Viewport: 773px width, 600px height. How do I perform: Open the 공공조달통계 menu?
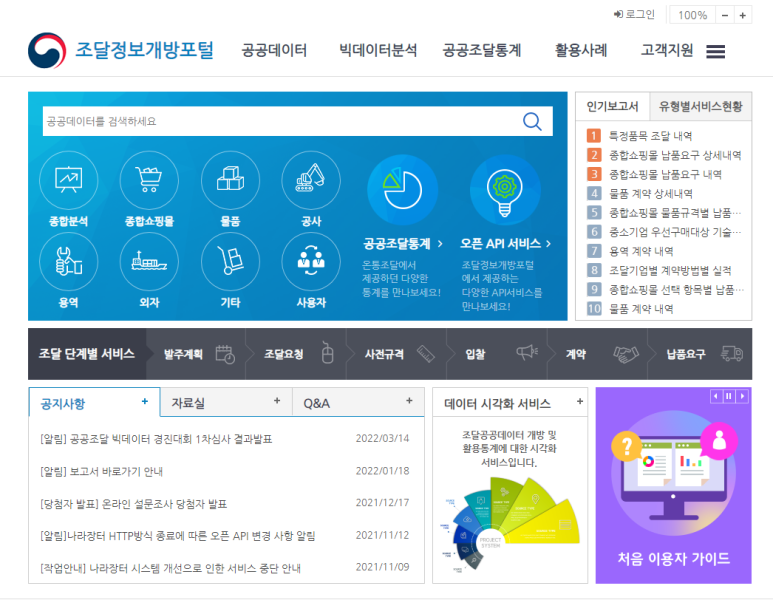(x=482, y=50)
